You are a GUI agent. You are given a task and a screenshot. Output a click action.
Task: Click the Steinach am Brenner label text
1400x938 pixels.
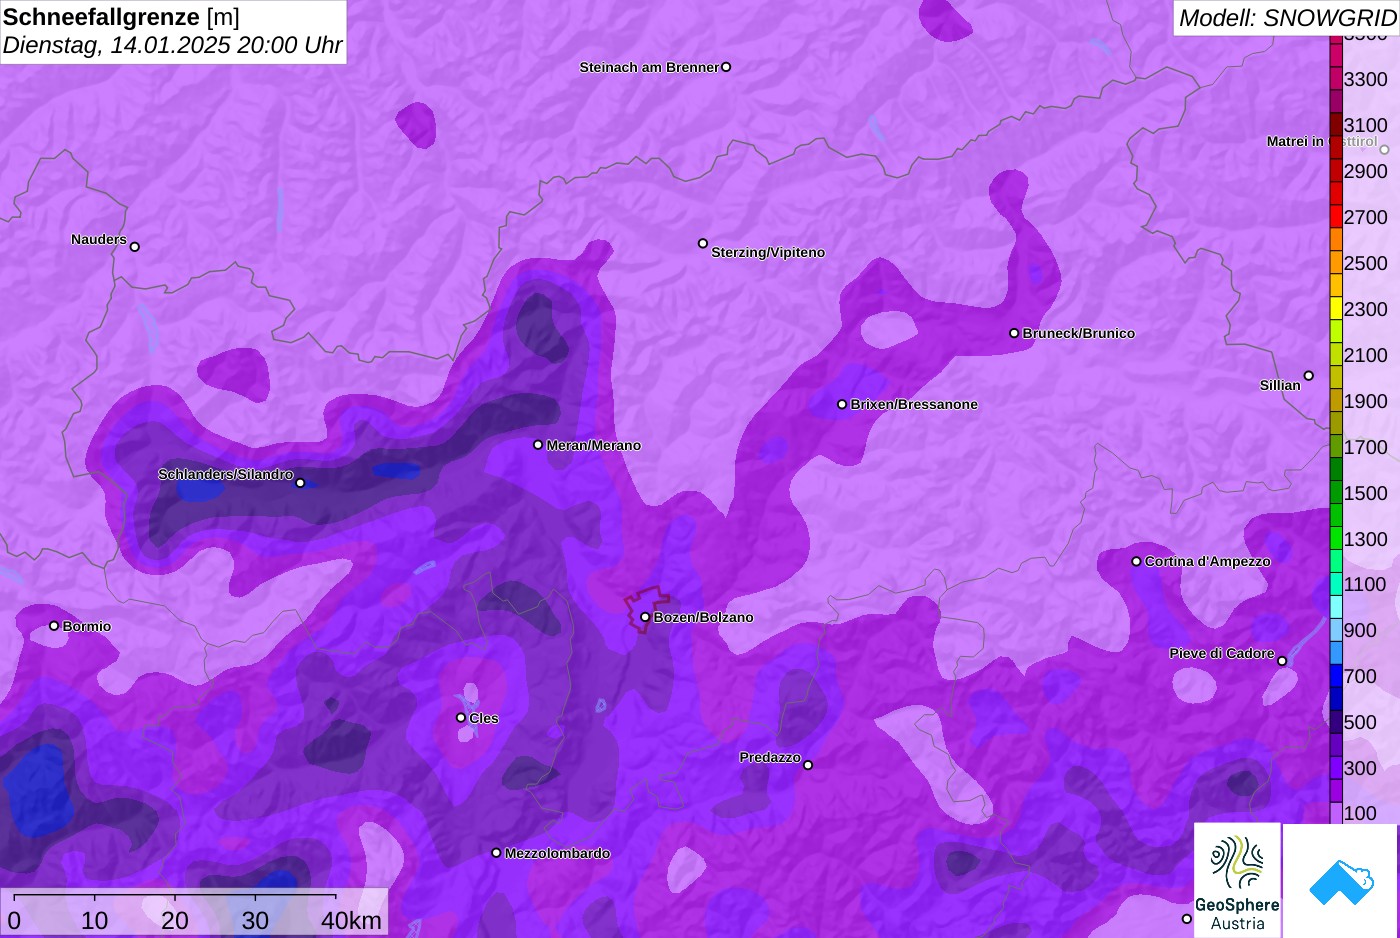tap(649, 68)
